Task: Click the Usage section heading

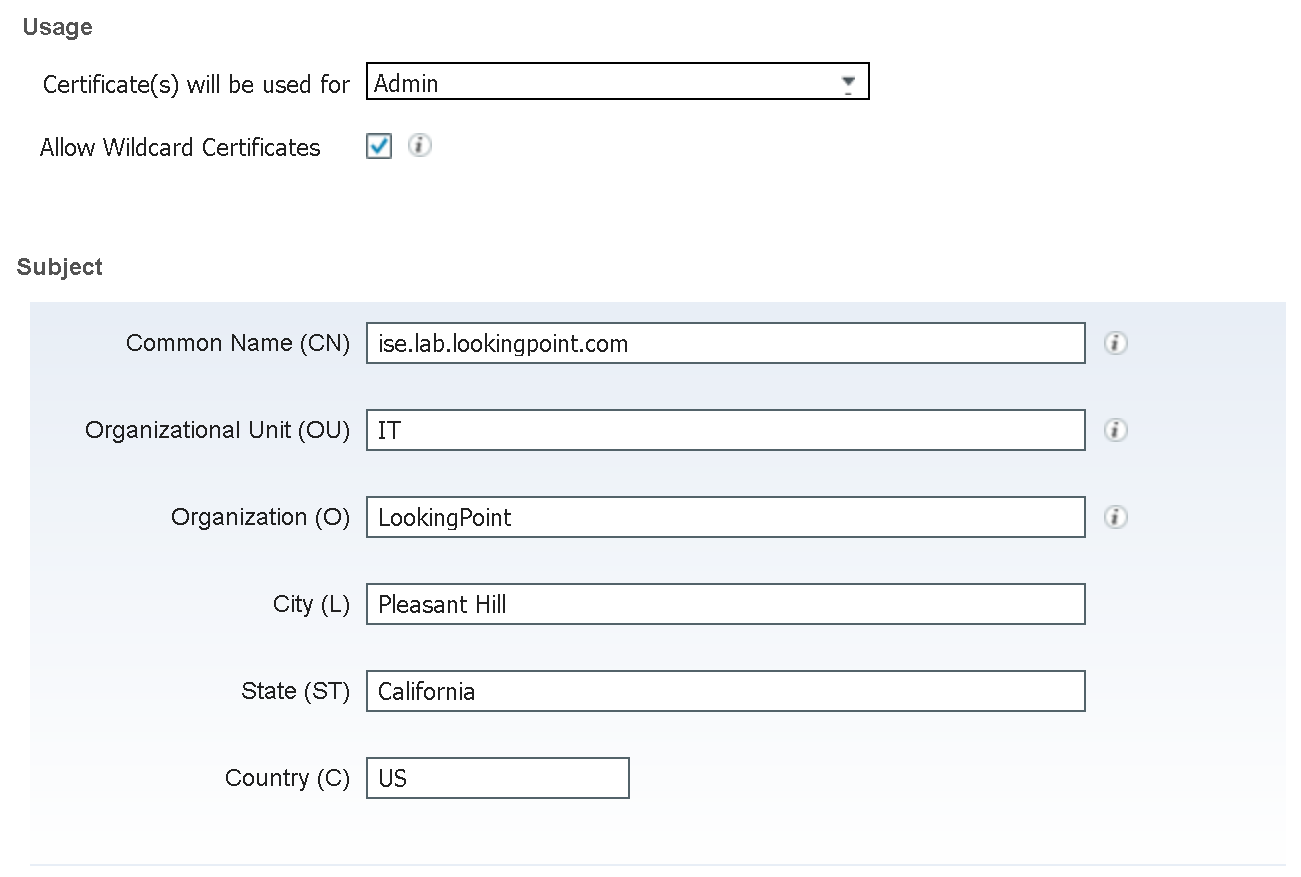Action: (x=56, y=27)
